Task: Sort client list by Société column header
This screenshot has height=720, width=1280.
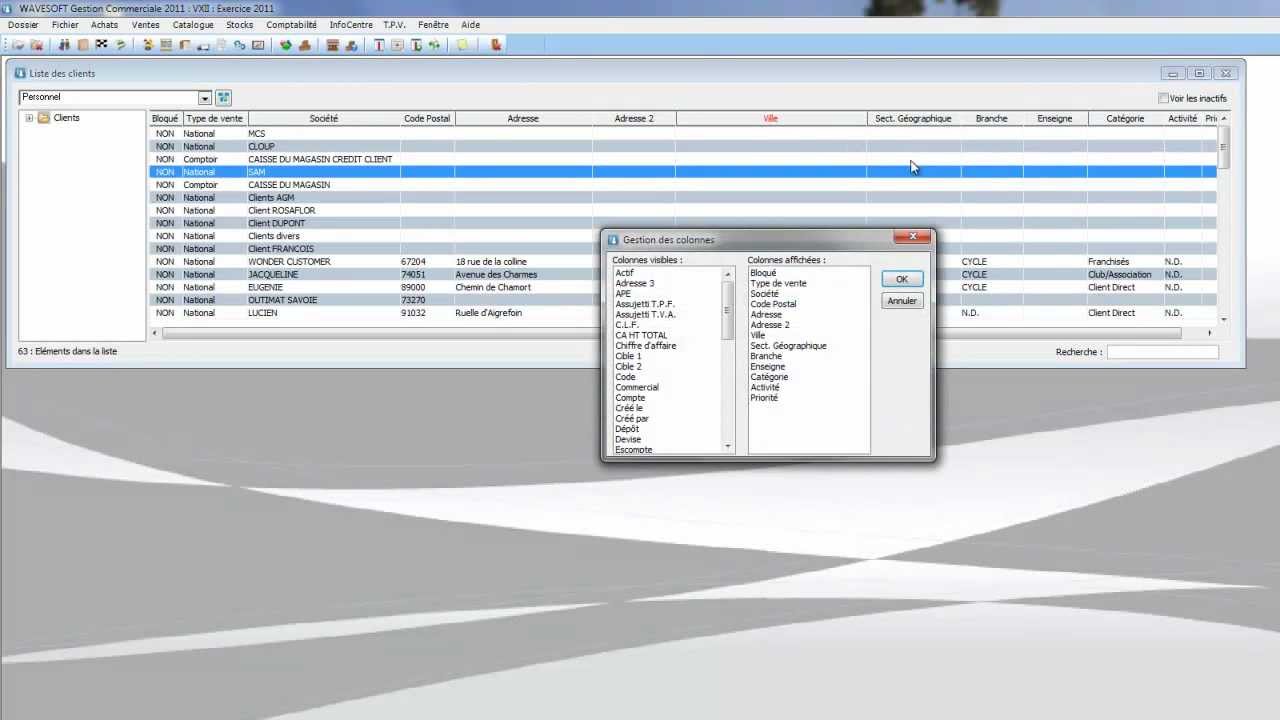Action: (x=323, y=118)
